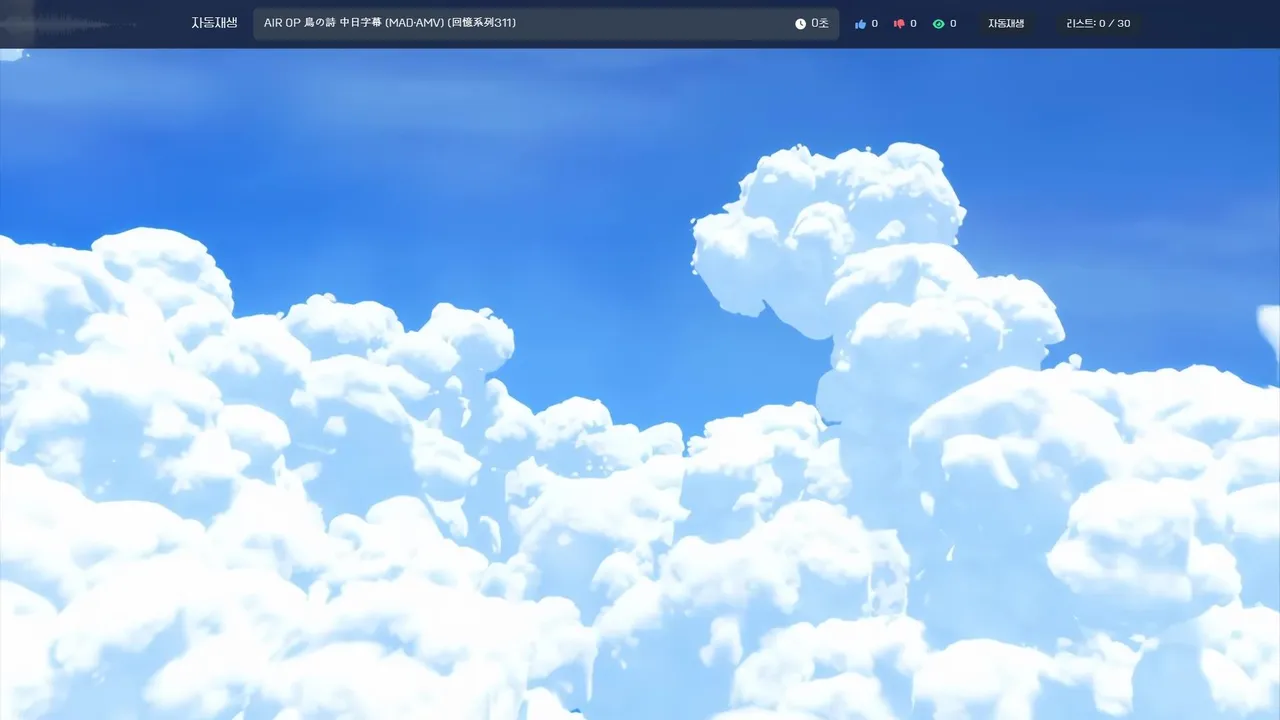Toggle the 자동재생 button beside the views count
1280x720 pixels.
point(1006,24)
